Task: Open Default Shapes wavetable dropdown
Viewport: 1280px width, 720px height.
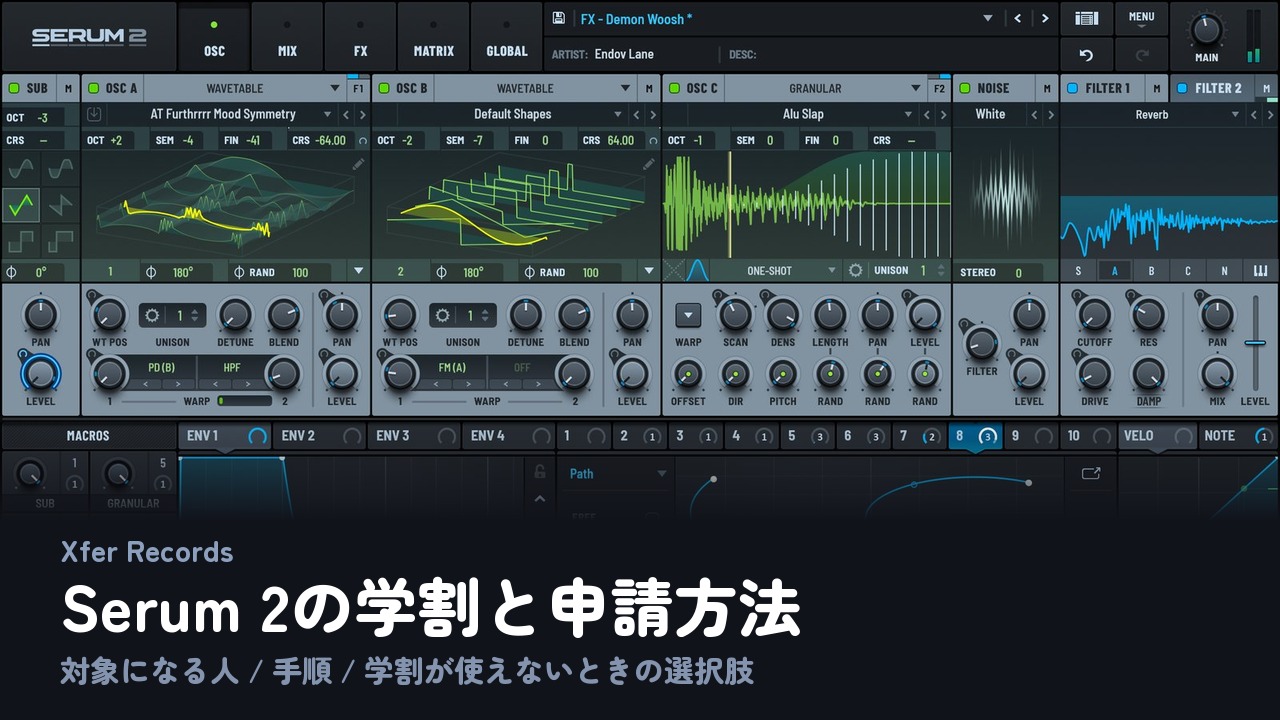Action: (x=619, y=114)
